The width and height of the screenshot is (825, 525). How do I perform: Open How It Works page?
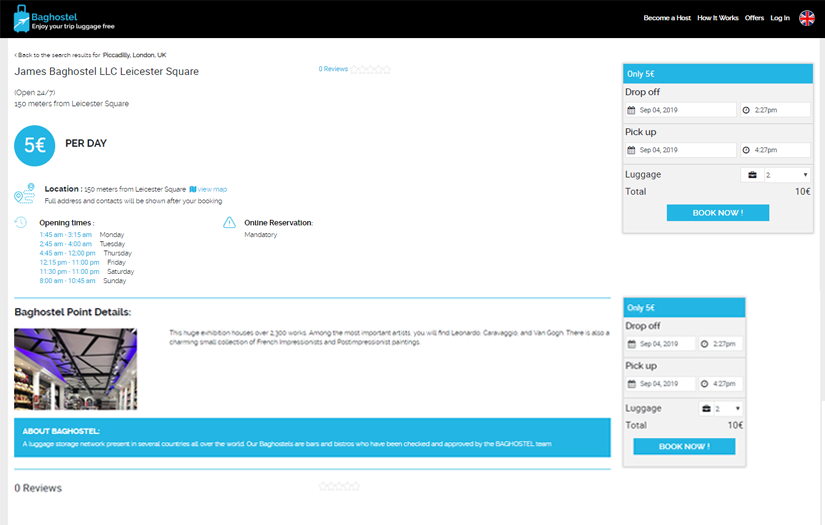coord(718,18)
